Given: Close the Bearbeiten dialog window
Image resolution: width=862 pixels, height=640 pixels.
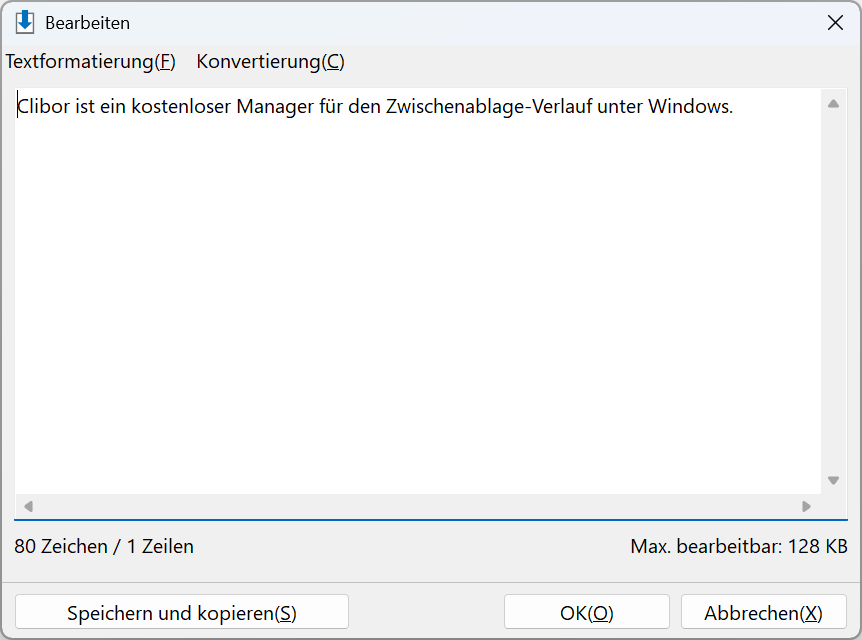Looking at the screenshot, I should pos(835,23).
